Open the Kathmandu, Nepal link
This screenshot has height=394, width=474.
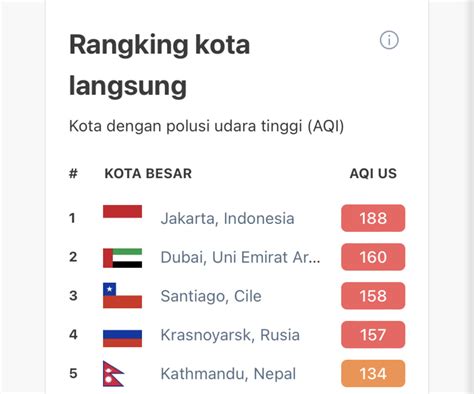click(228, 374)
